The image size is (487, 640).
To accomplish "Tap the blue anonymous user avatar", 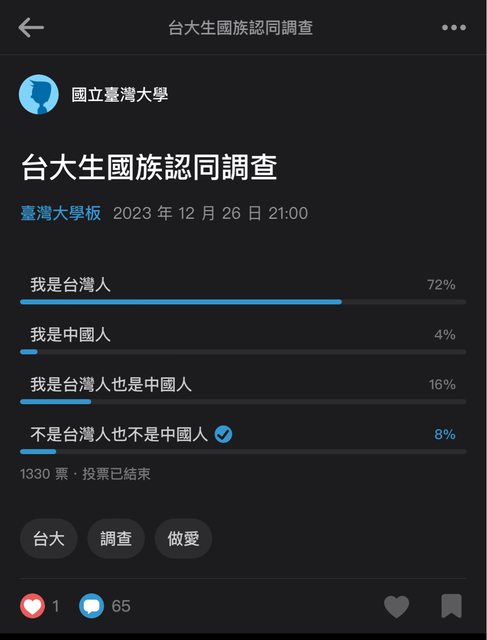I will (39, 94).
